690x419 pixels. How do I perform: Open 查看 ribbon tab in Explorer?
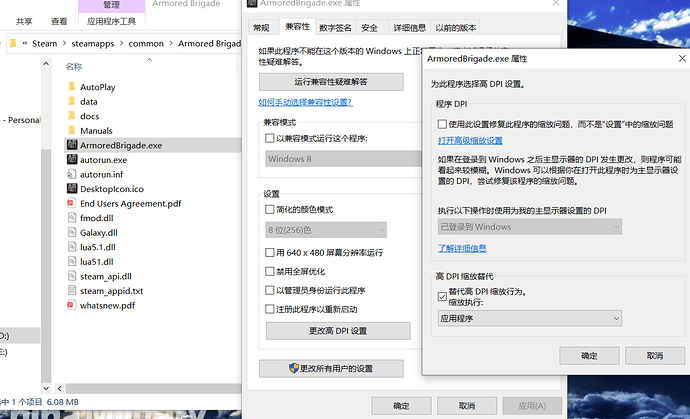59,21
